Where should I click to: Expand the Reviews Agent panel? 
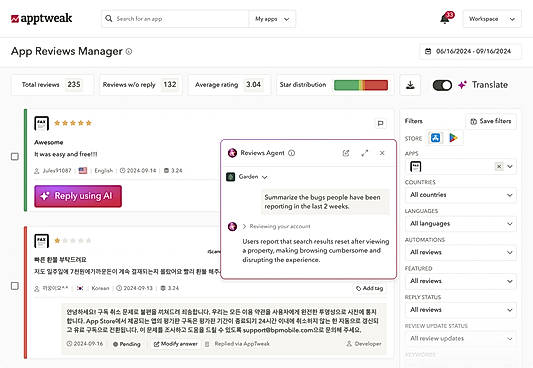(364, 153)
